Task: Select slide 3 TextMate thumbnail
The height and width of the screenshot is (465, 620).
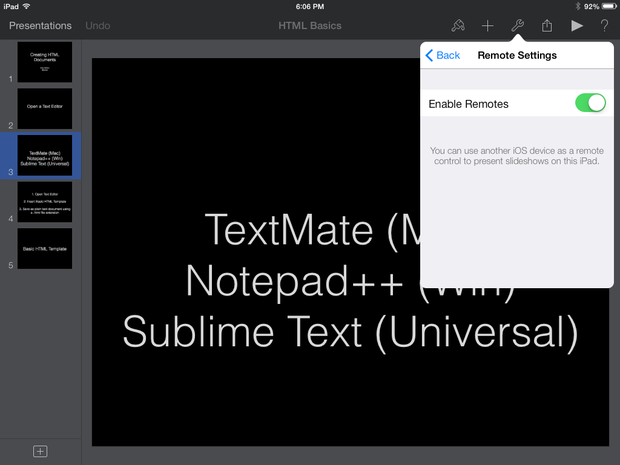Action: [45, 155]
